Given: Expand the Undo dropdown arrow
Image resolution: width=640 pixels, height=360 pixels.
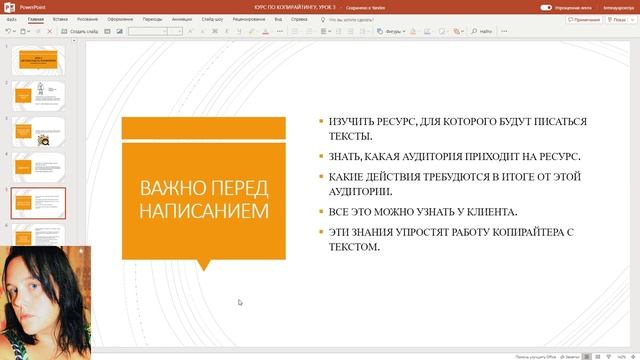Looking at the screenshot, I should (x=14, y=31).
